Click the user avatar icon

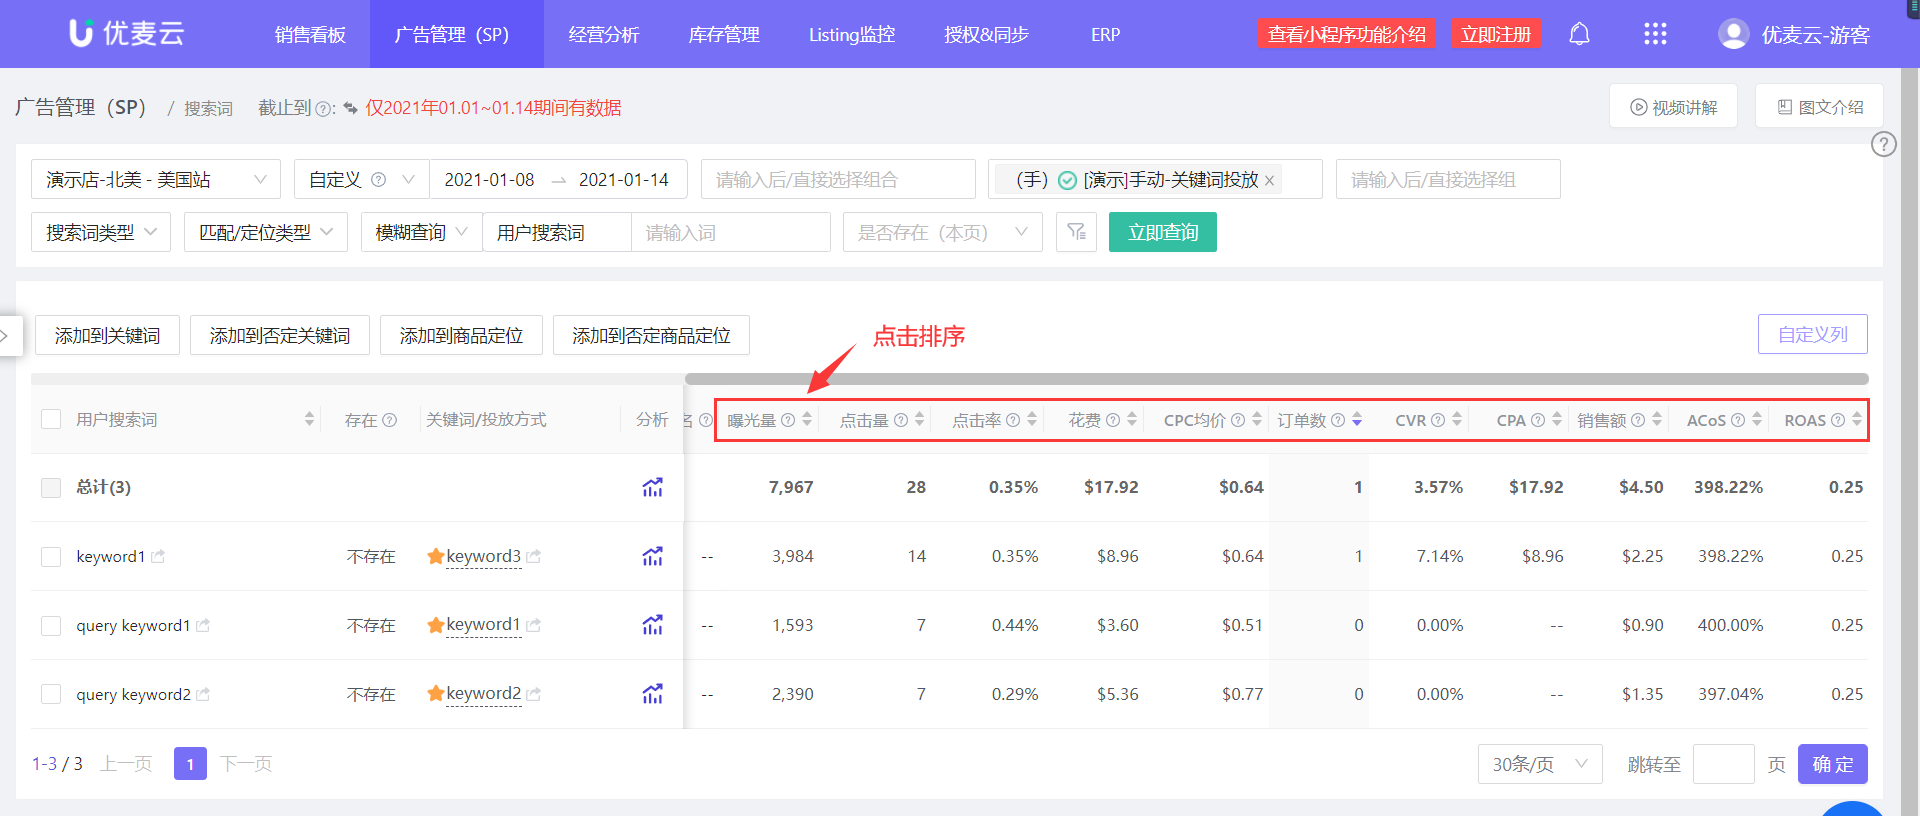[x=1733, y=34]
